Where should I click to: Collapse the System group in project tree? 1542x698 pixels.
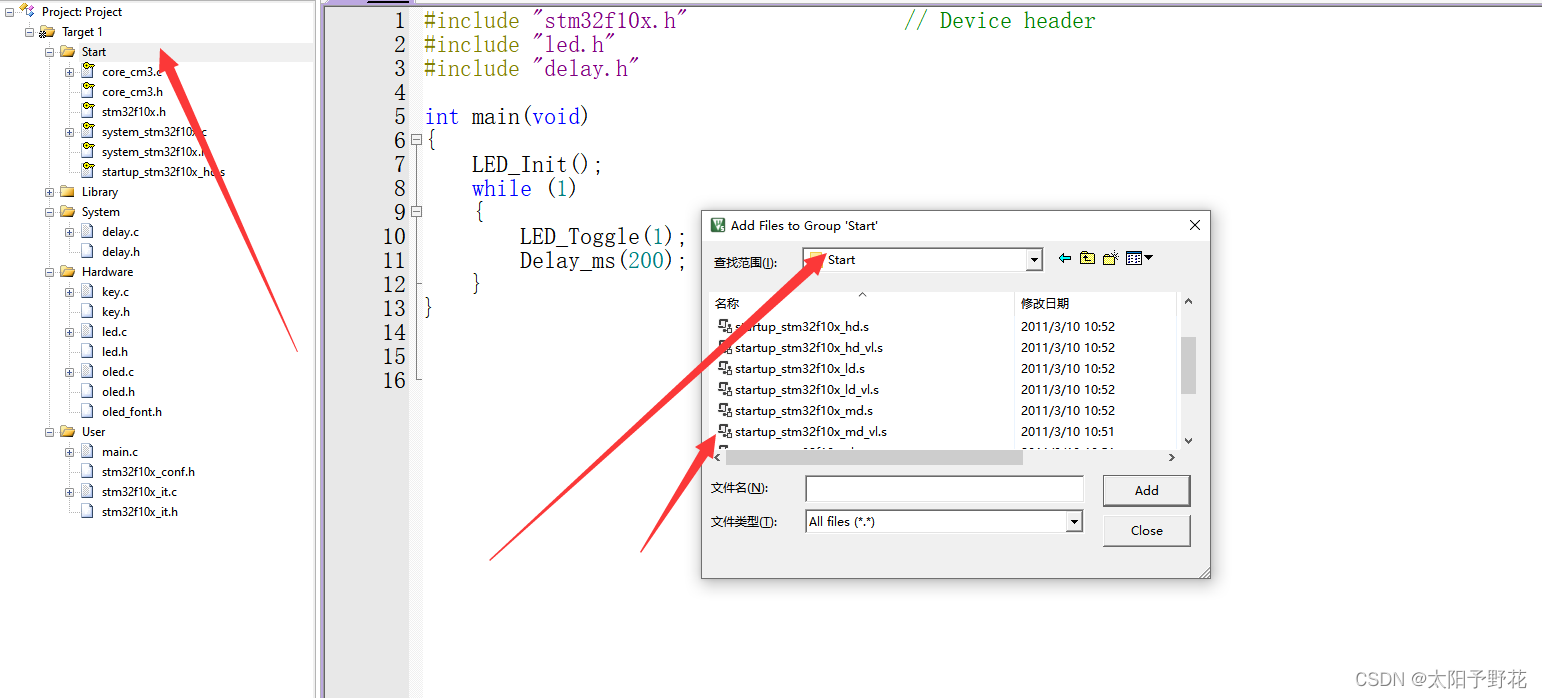(x=50, y=212)
